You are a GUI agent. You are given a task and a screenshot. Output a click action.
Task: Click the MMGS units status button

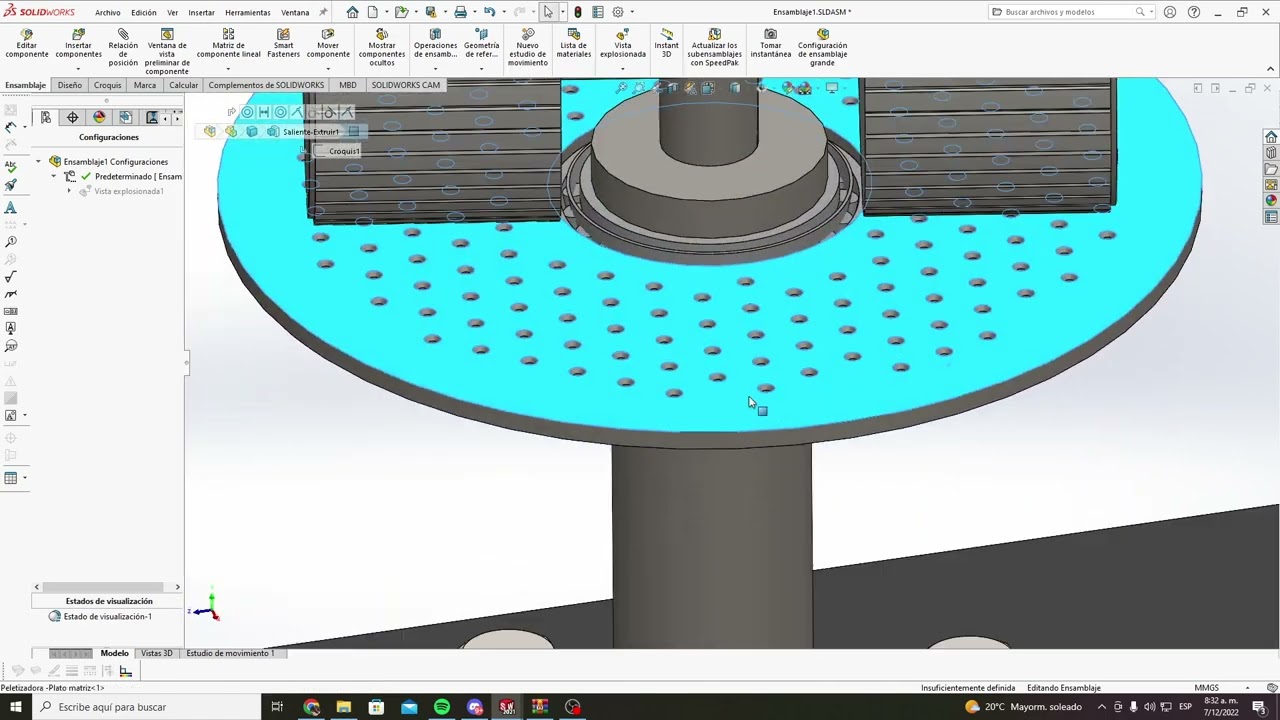[1206, 688]
